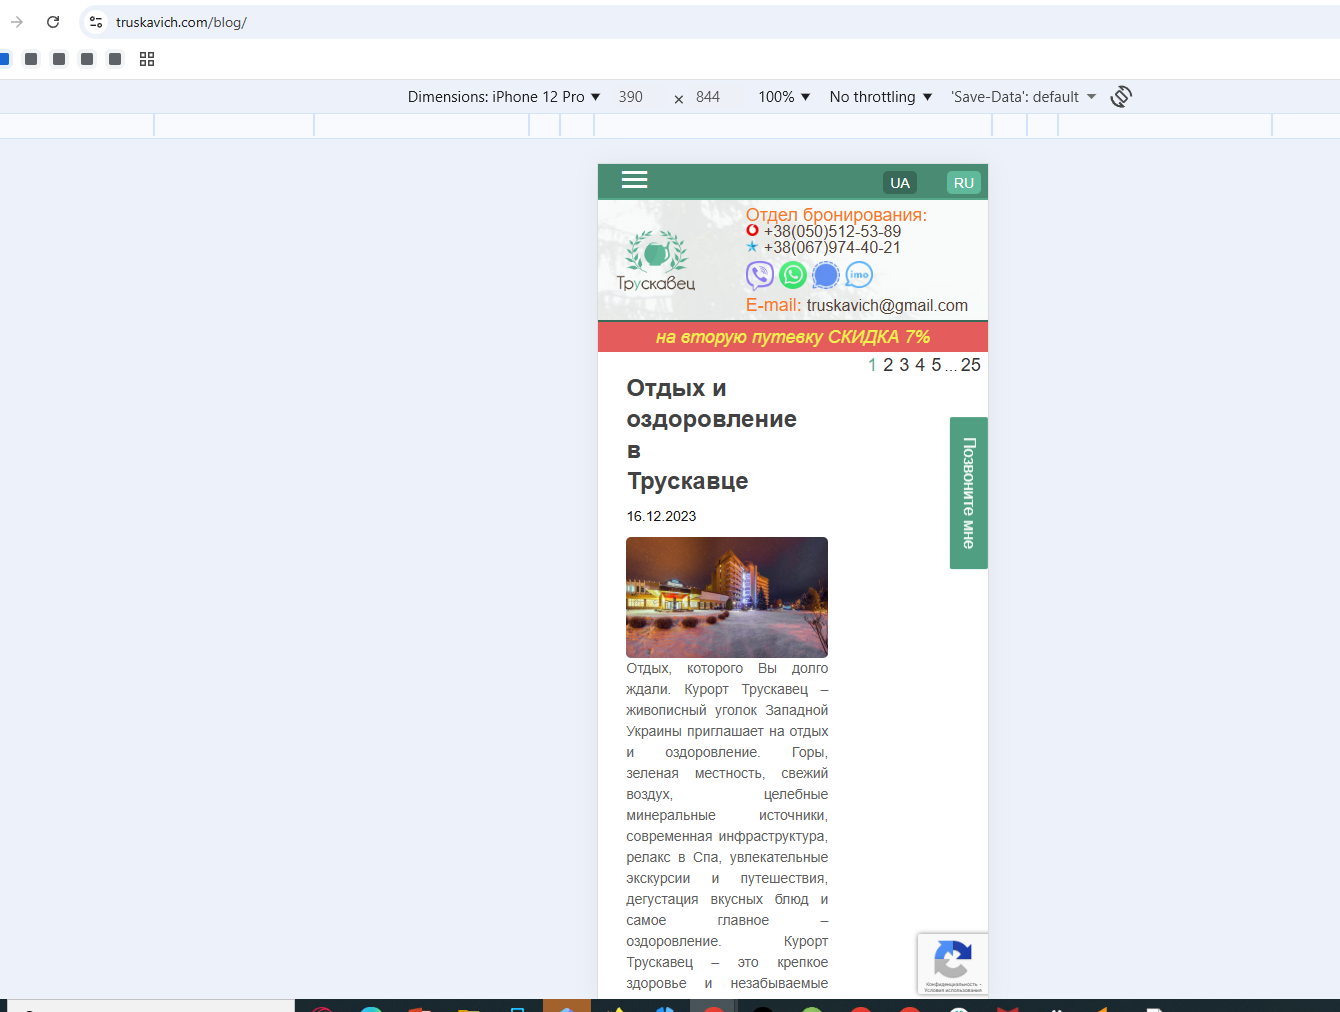This screenshot has height=1012, width=1340.
Task: Call phone number +38(050)512-53-89
Action: pos(832,231)
